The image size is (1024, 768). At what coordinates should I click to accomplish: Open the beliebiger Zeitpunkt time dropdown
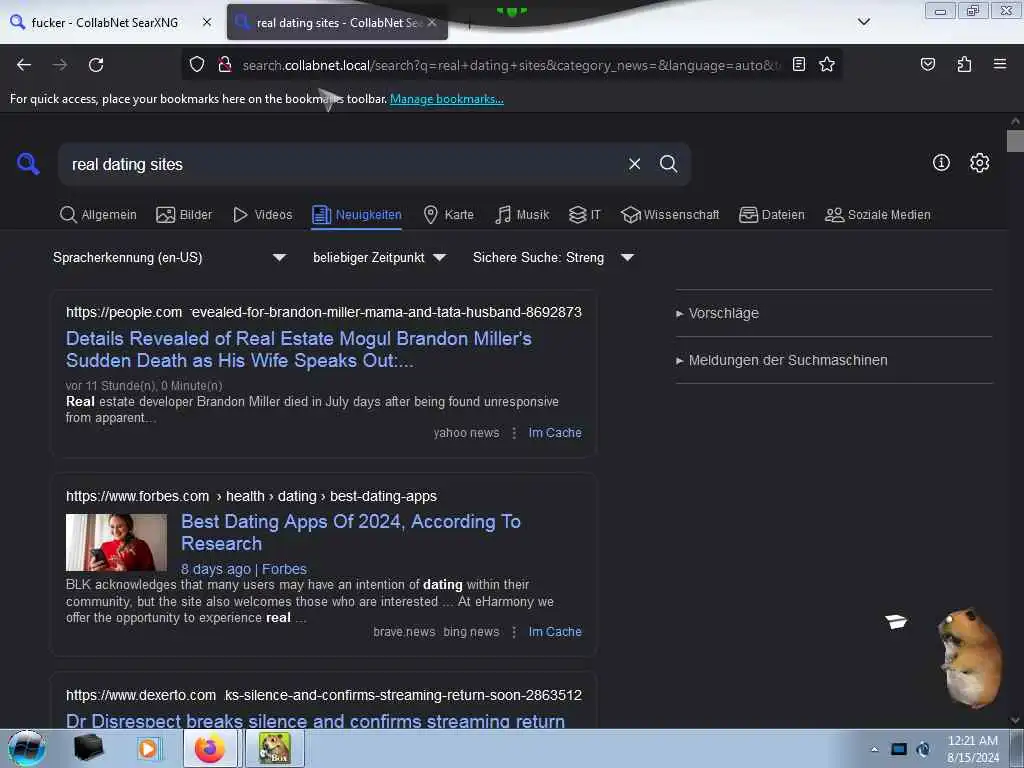point(379,257)
